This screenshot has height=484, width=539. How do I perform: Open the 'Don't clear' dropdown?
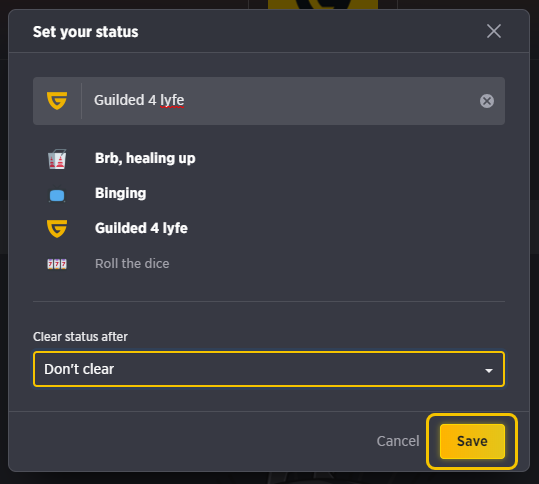(269, 369)
